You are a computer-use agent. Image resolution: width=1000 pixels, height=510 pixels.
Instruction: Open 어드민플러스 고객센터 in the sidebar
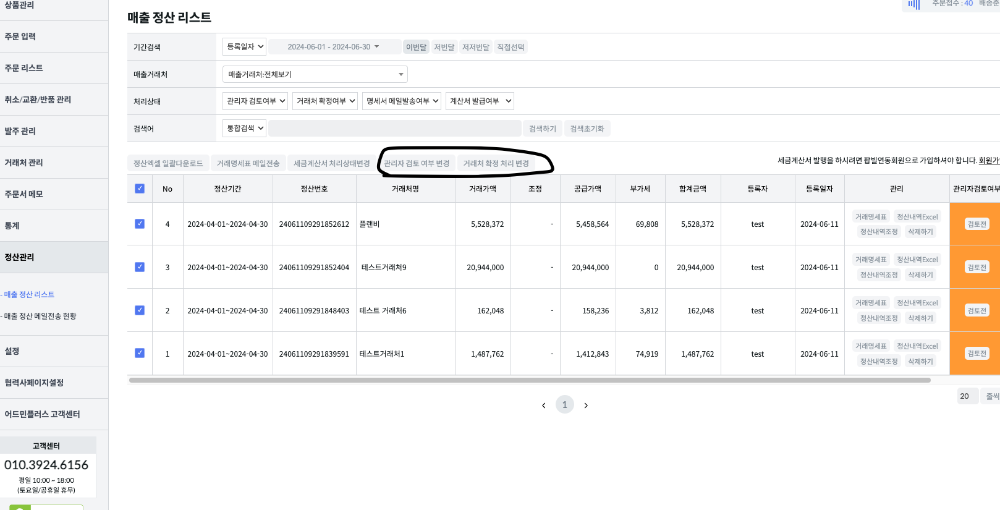54,414
